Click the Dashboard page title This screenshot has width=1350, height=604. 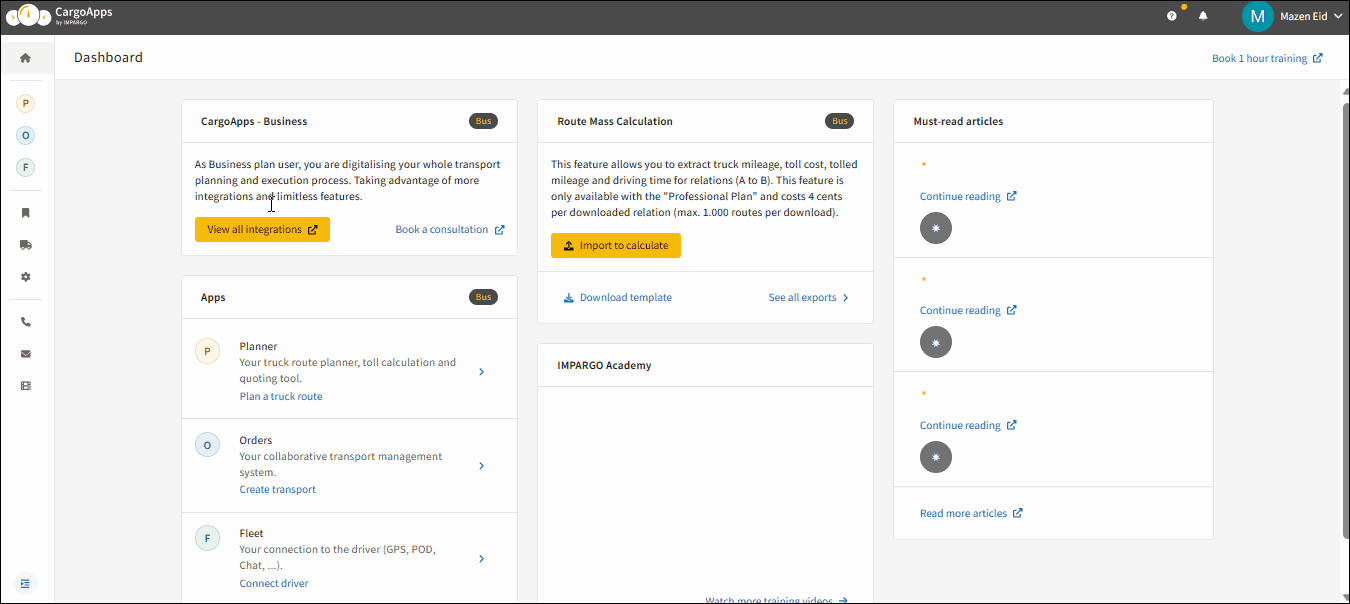coord(108,57)
